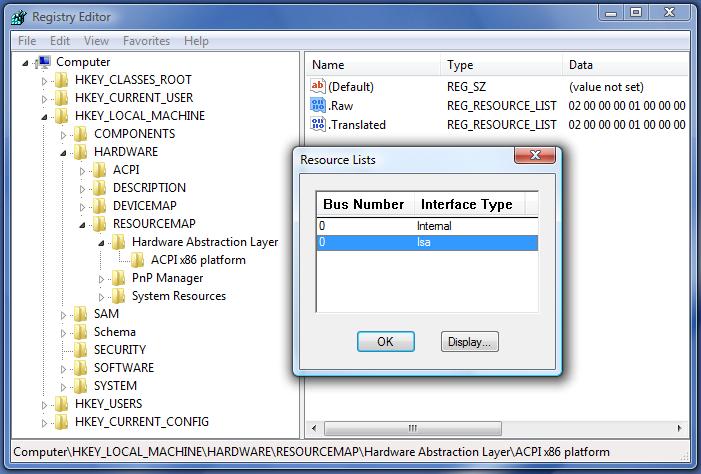Expand the COMPONENTS key

click(x=63, y=135)
